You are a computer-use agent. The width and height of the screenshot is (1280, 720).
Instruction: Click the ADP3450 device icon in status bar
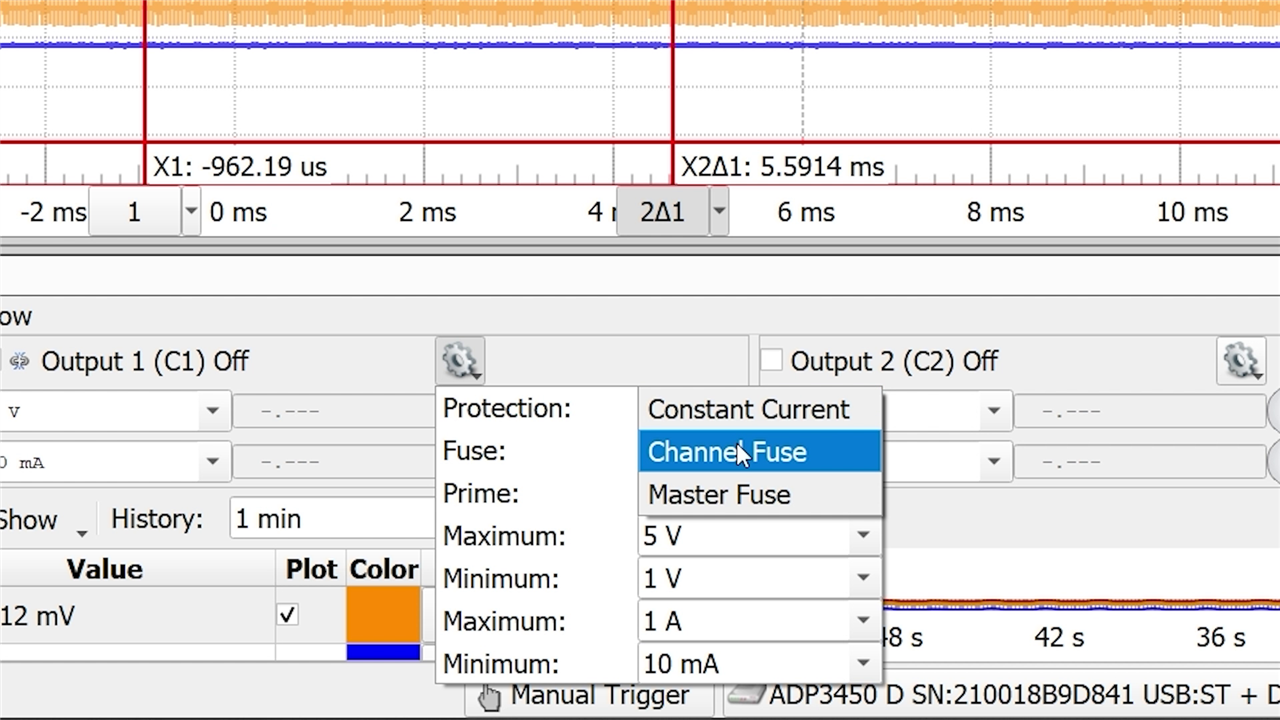pyautogui.click(x=745, y=695)
